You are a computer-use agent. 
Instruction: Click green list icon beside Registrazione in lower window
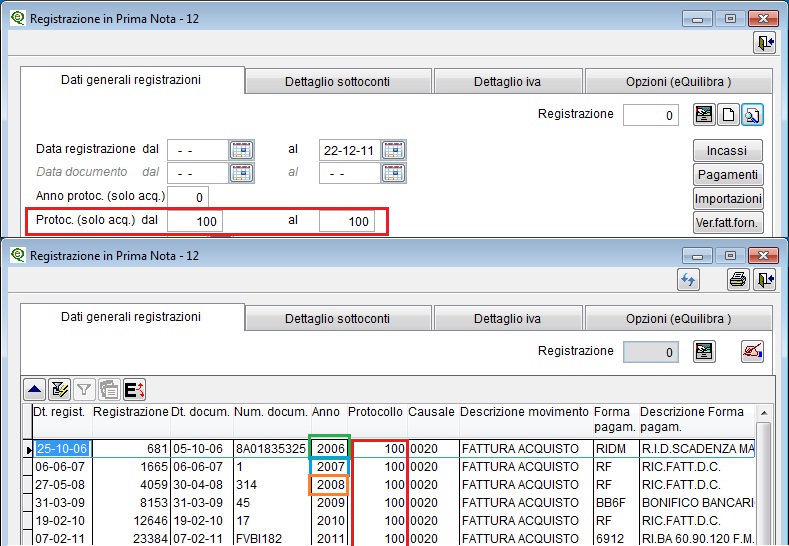[x=703, y=352]
